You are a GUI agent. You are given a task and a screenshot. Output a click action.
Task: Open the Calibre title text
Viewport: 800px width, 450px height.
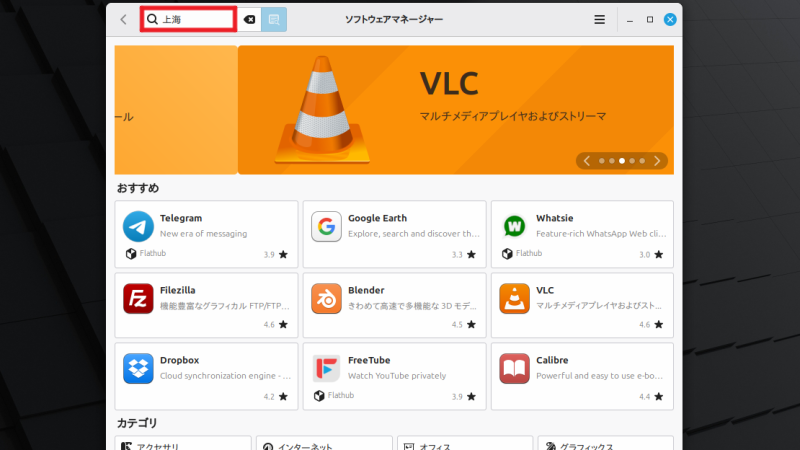(x=552, y=360)
